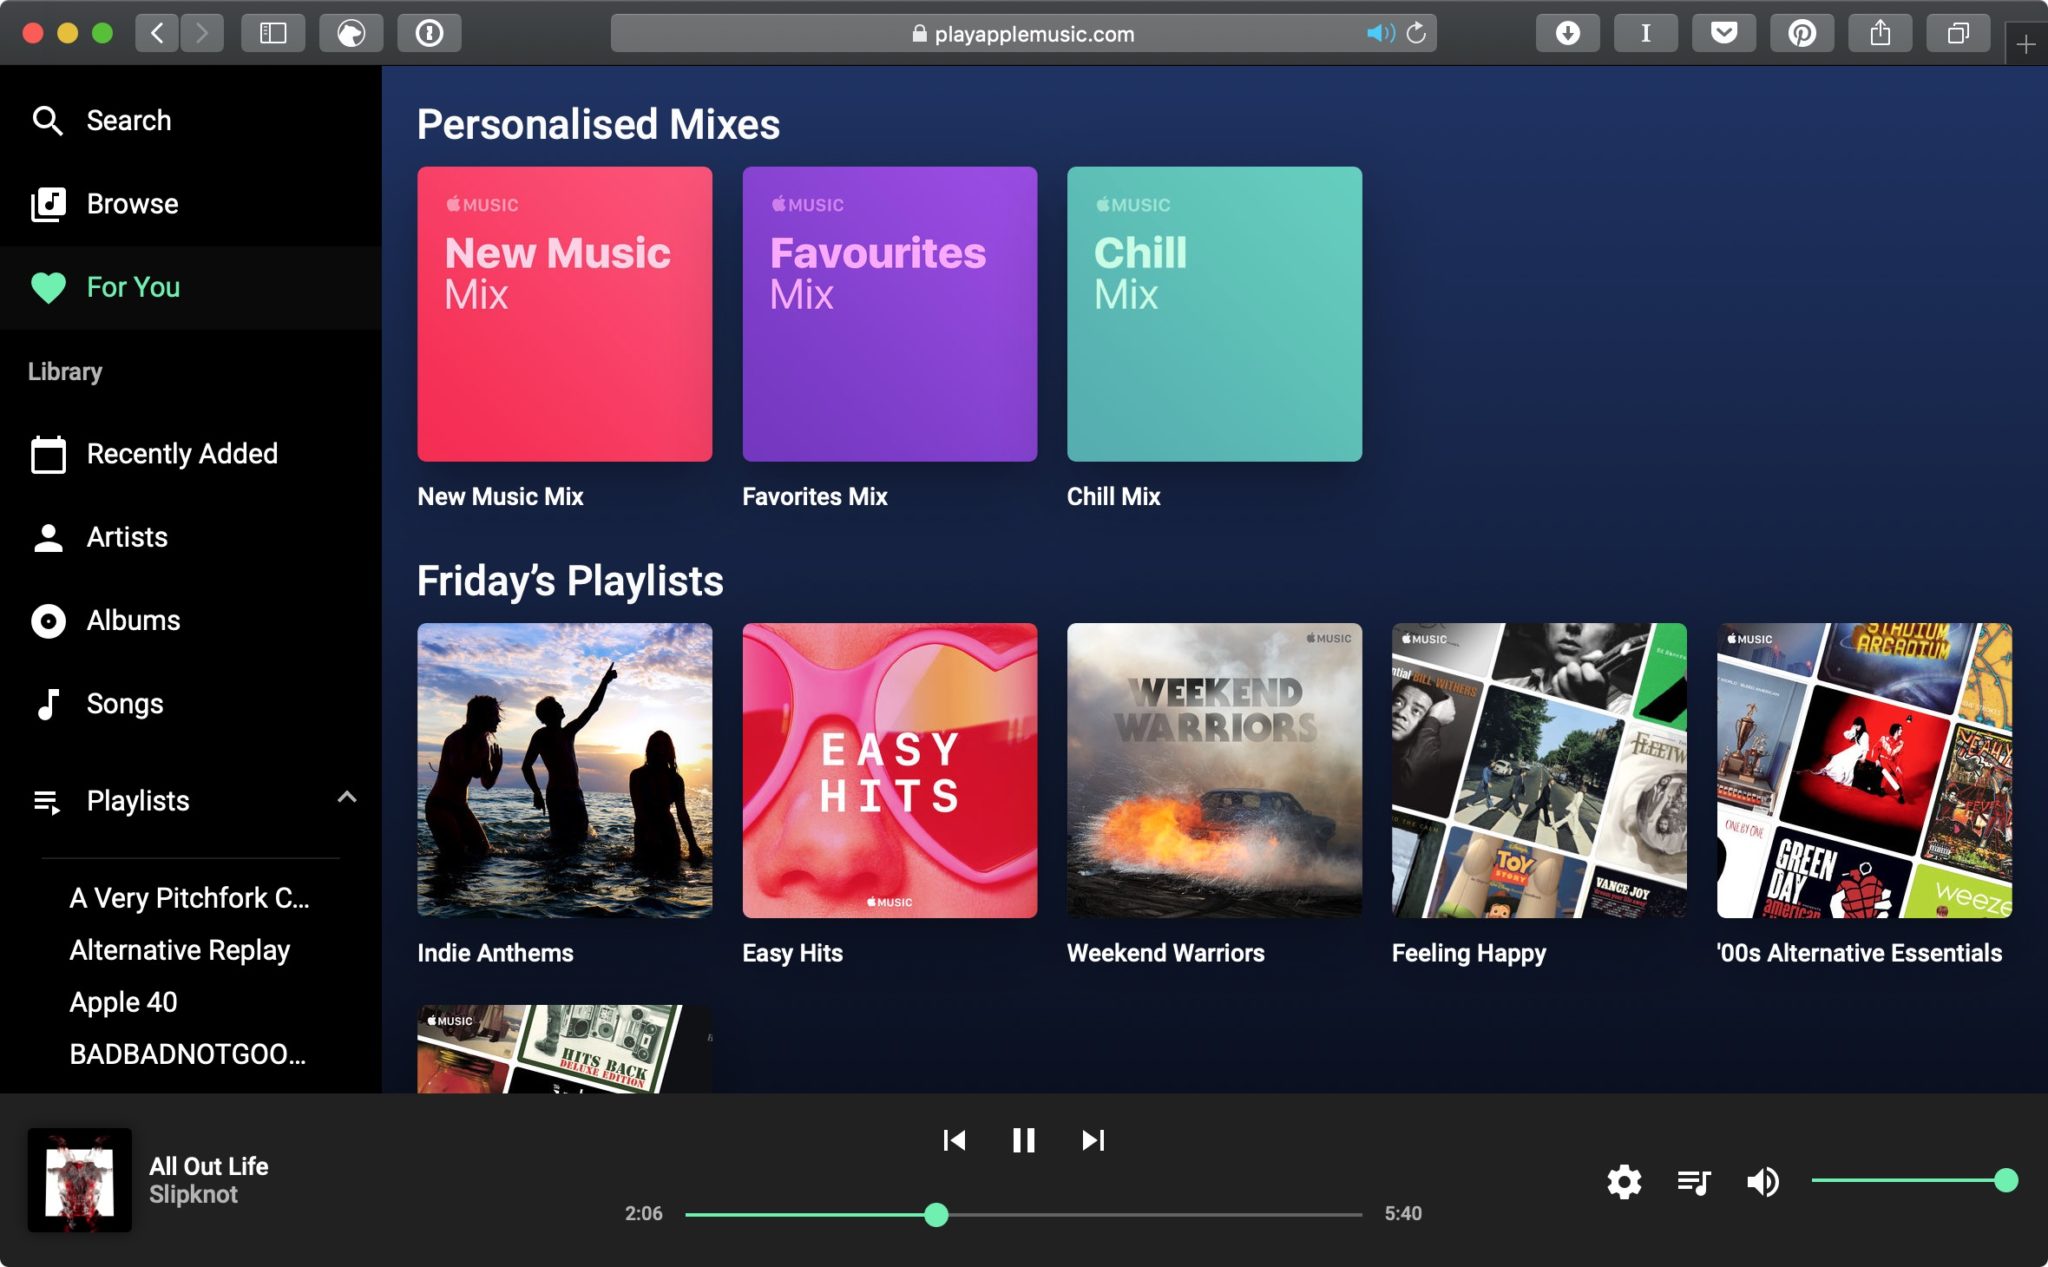Viewport: 2048px width, 1267px height.
Task: Click the round extension icon next to sidebar button
Action: pos(351,33)
